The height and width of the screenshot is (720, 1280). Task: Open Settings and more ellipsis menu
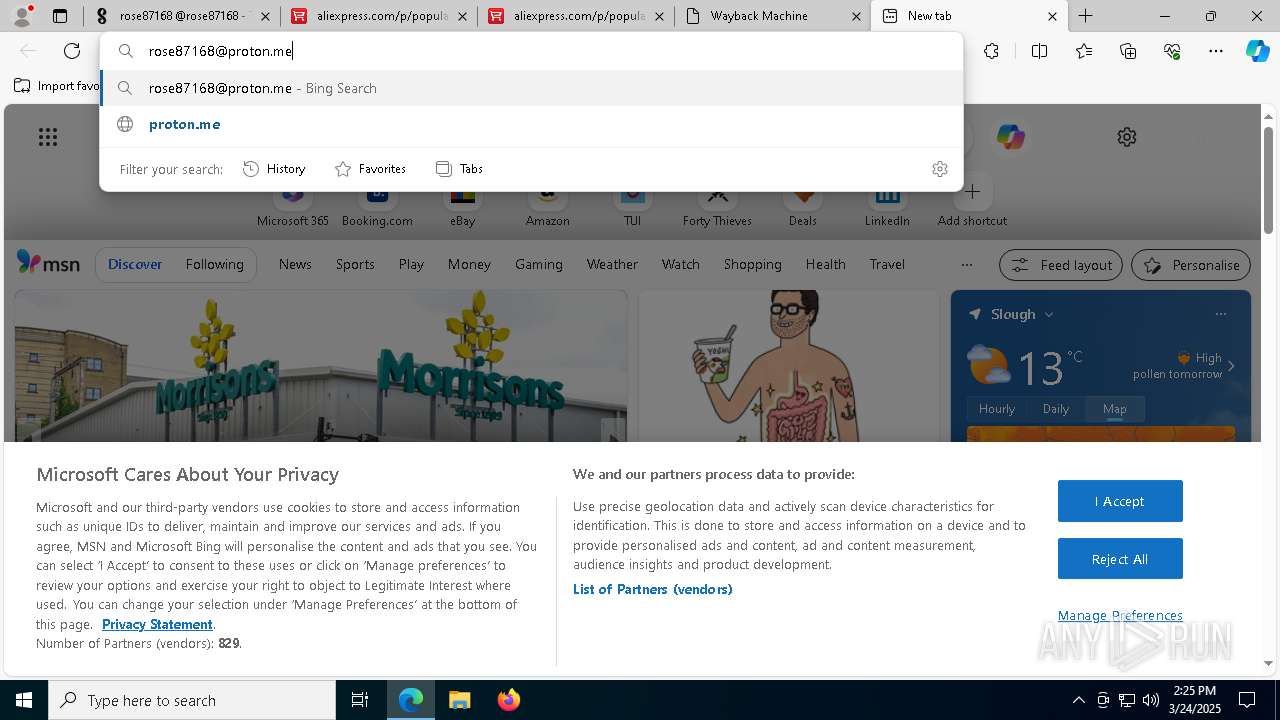(x=1216, y=51)
